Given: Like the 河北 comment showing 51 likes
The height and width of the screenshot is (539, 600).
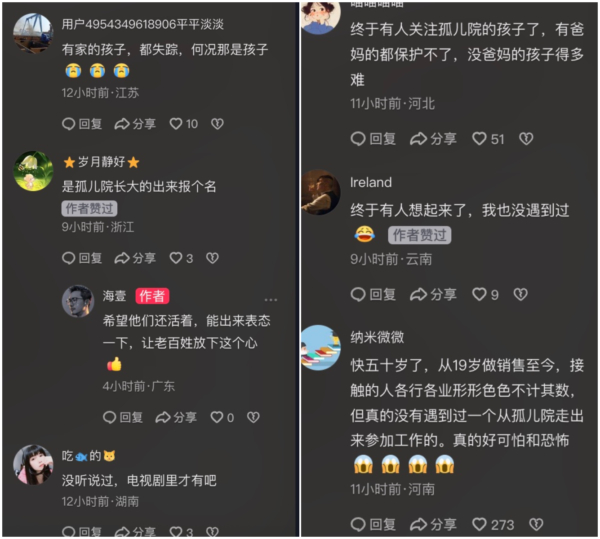Looking at the screenshot, I should [x=488, y=138].
